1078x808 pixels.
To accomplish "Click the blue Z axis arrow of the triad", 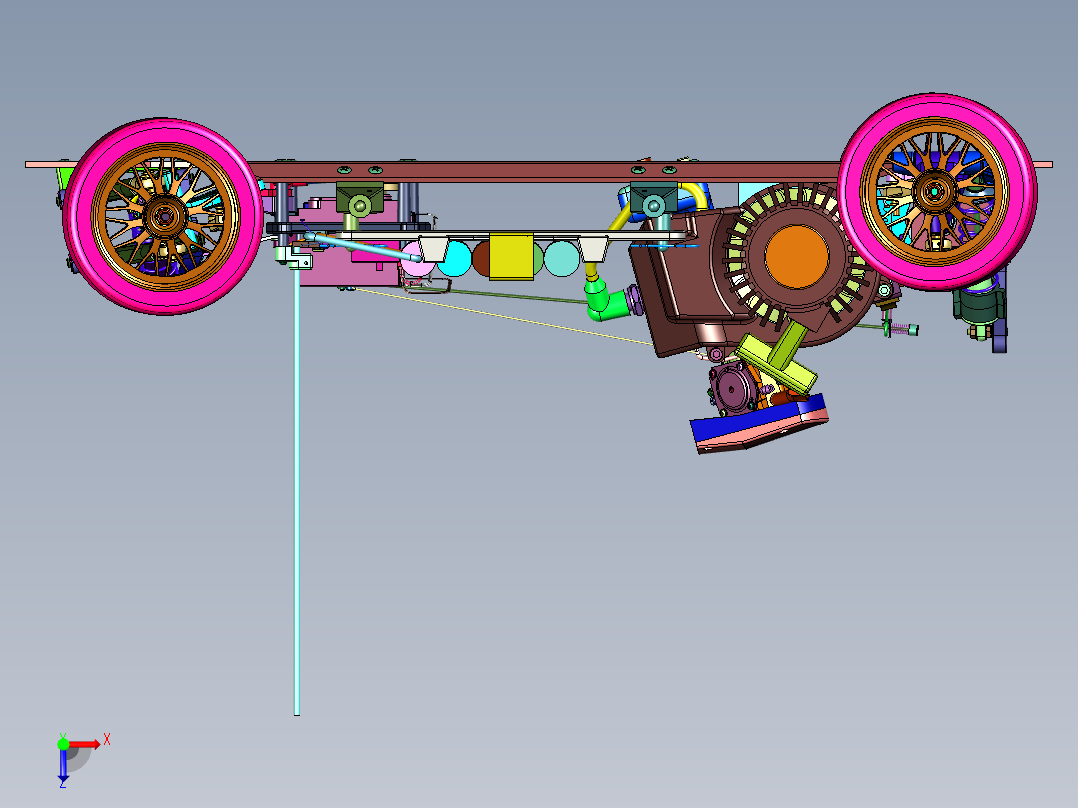I will (63, 765).
